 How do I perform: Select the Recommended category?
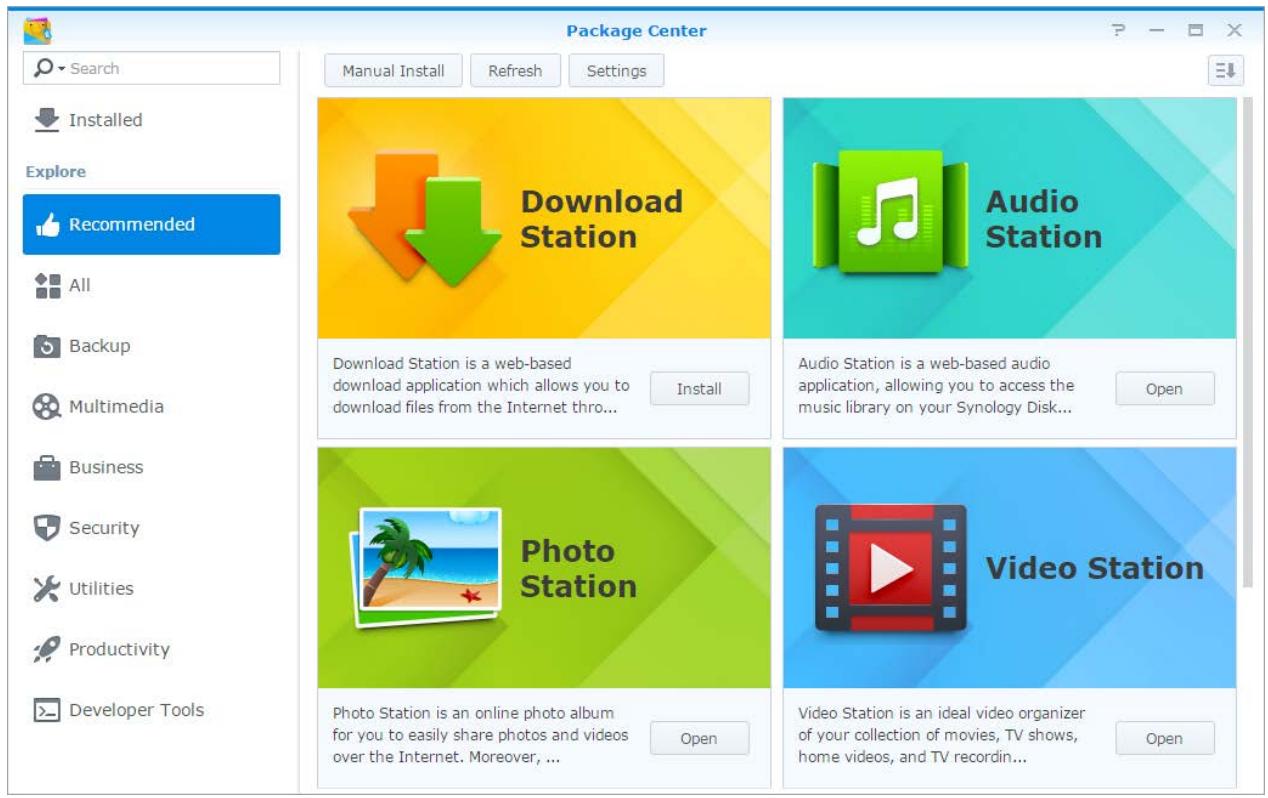(152, 225)
